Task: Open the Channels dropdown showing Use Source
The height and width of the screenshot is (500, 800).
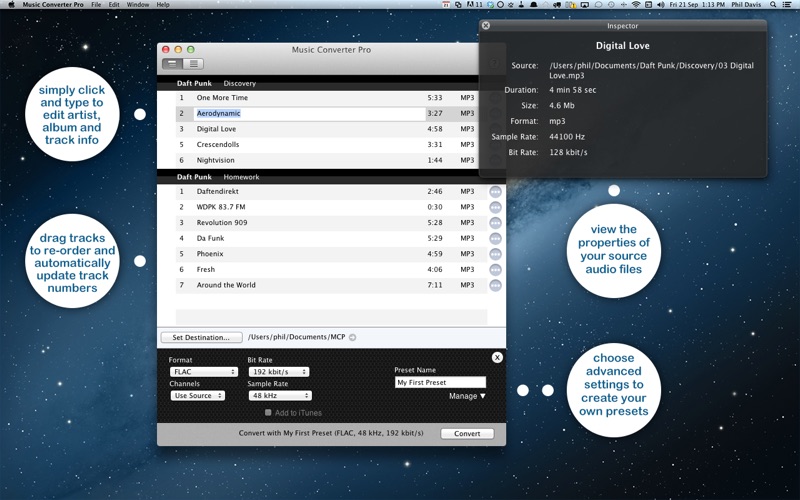Action: pos(197,396)
